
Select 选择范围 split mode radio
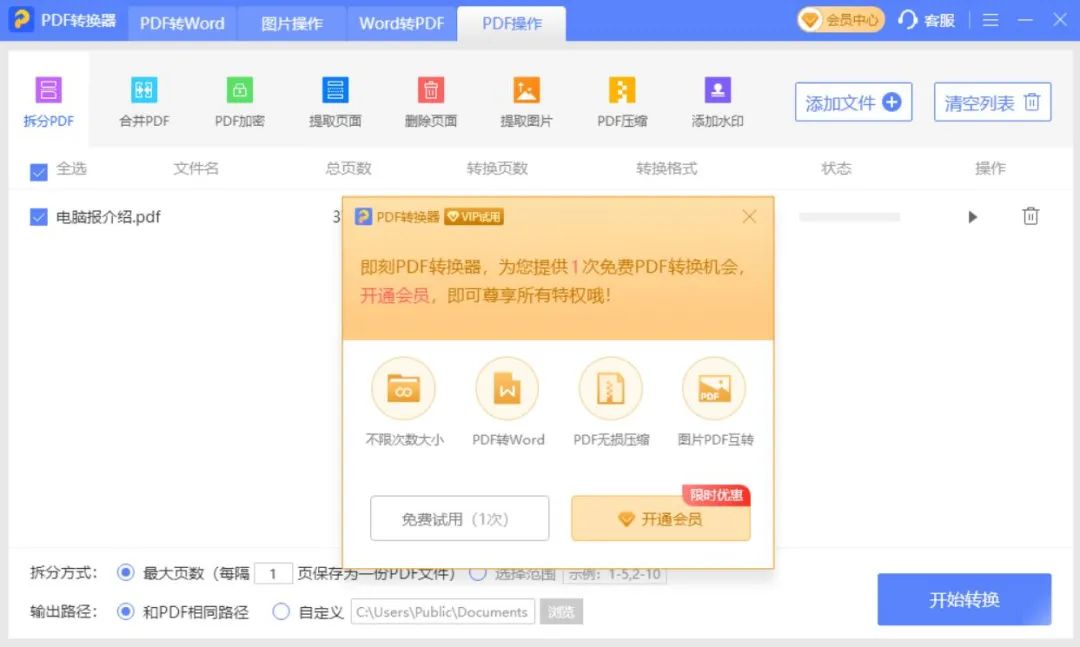tap(478, 574)
